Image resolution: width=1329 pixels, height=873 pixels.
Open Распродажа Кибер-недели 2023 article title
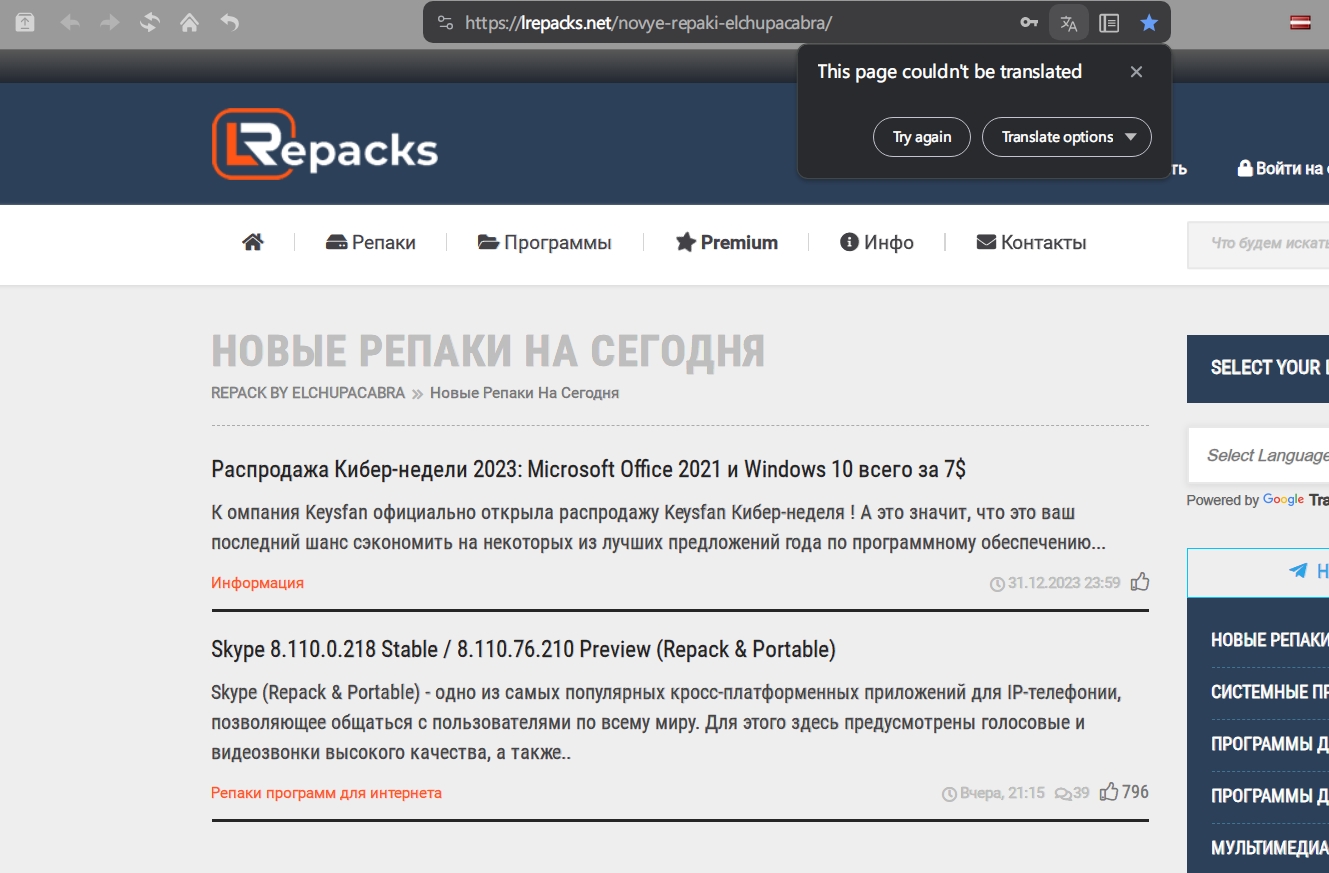[588, 469]
